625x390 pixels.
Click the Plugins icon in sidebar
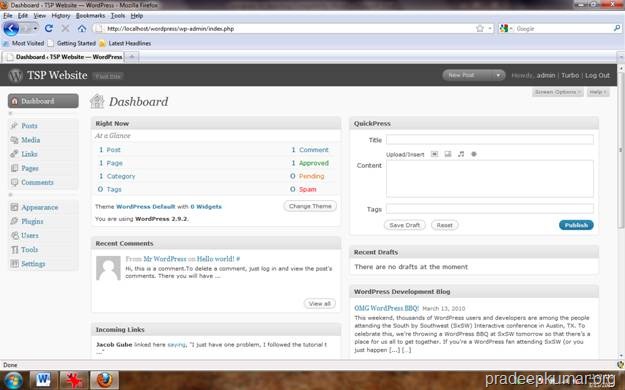pos(14,221)
